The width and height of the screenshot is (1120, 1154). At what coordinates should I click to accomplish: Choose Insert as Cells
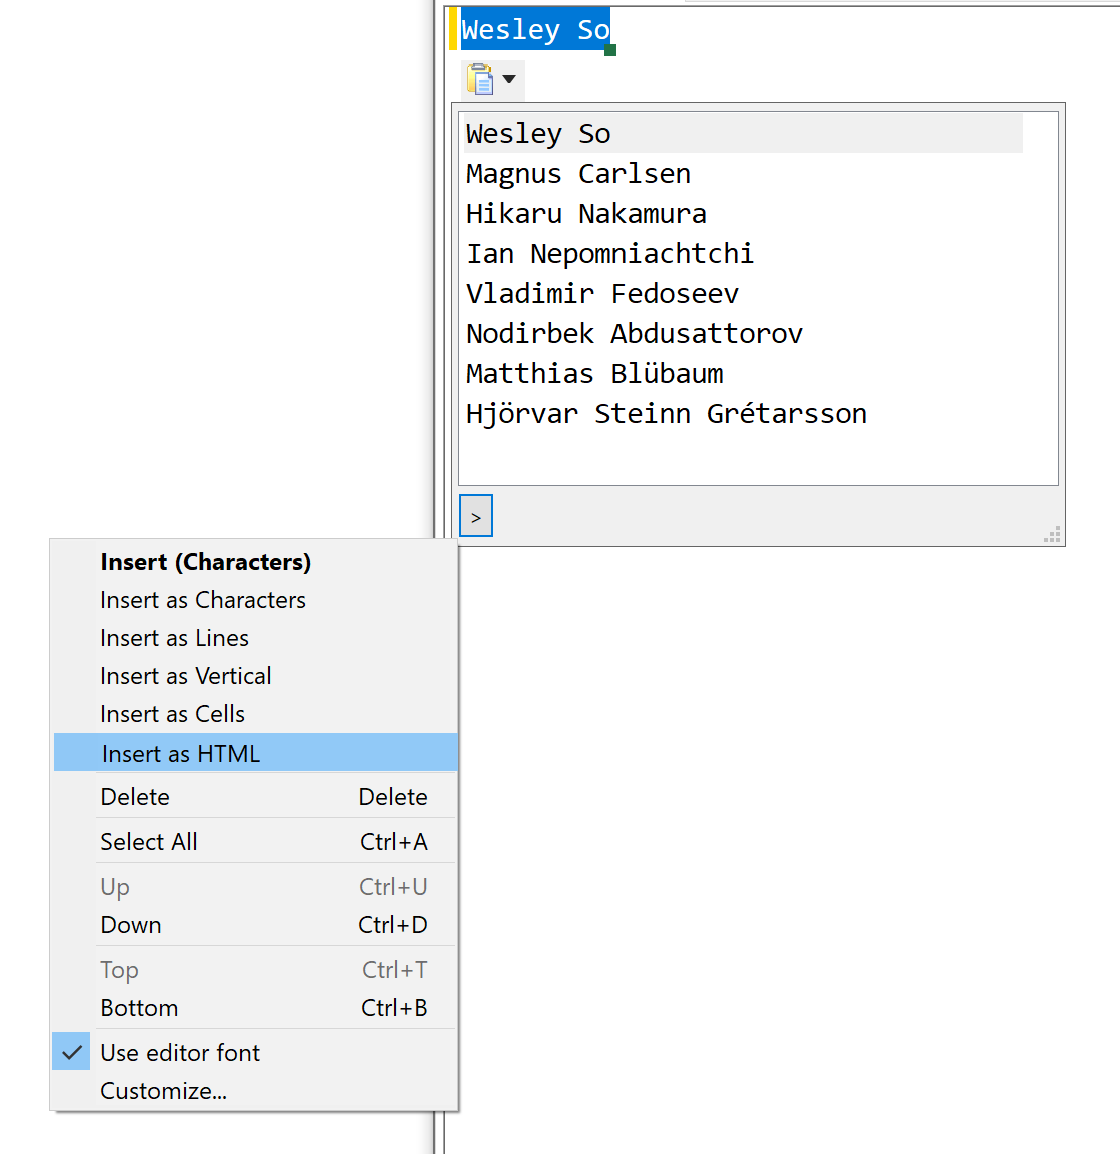coord(255,714)
